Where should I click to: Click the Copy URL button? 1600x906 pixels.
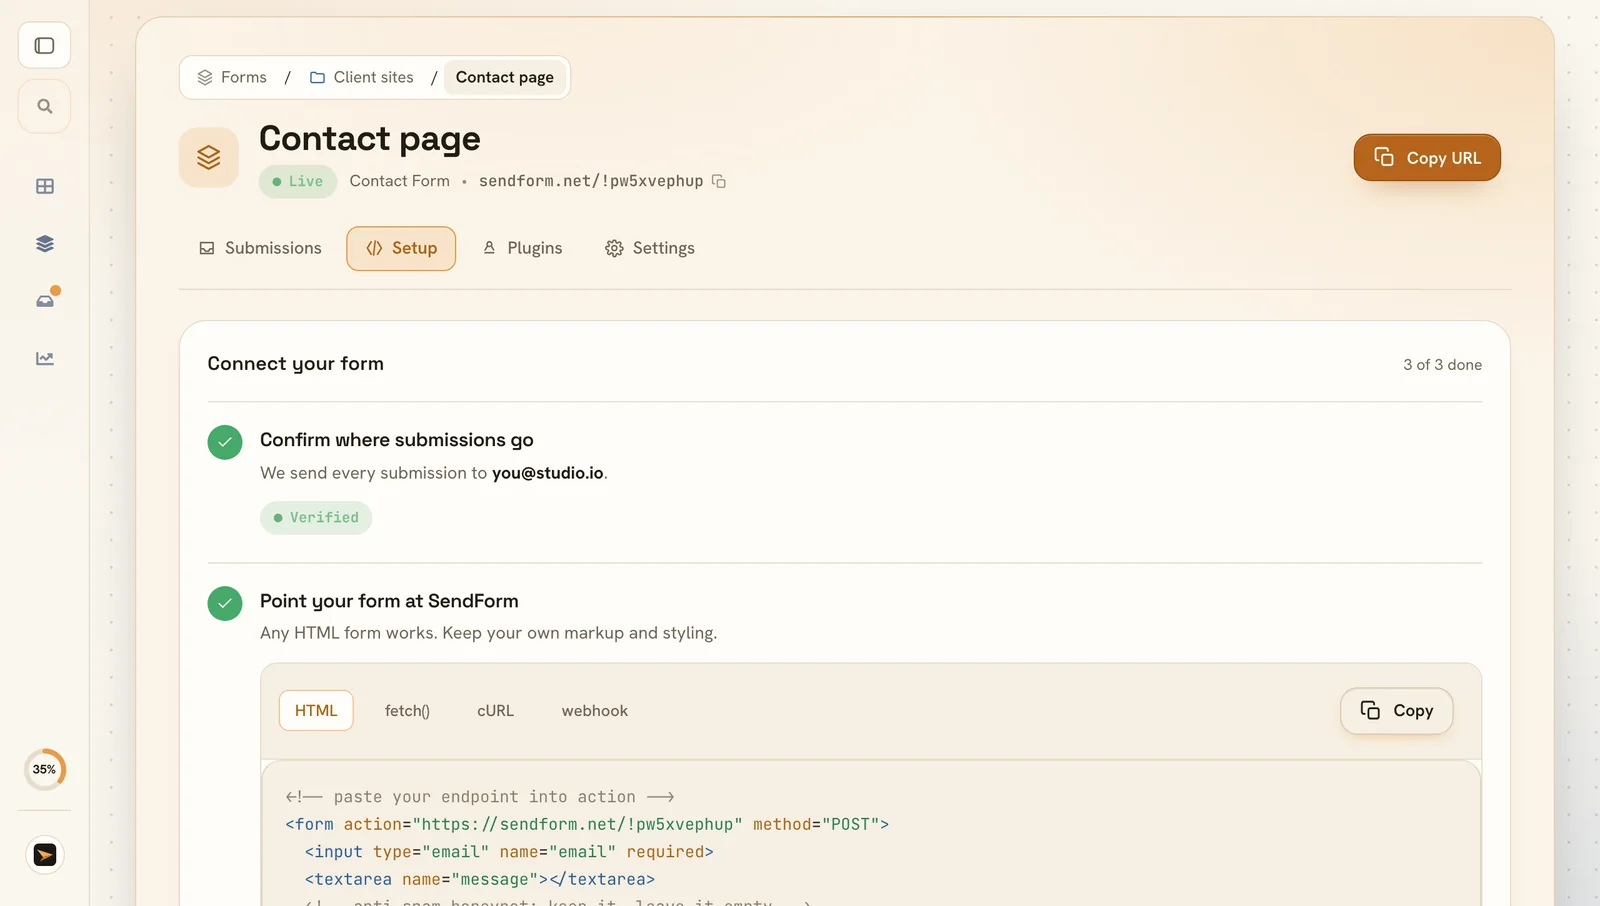tap(1427, 158)
